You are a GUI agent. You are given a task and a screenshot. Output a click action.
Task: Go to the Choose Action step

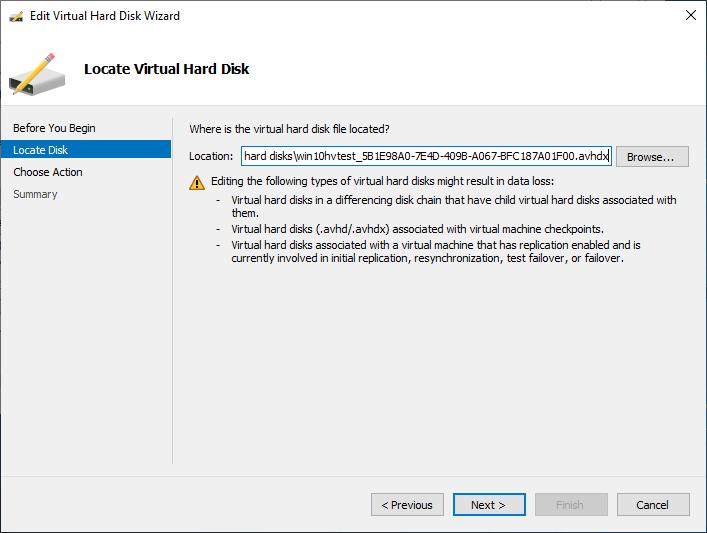(48, 172)
